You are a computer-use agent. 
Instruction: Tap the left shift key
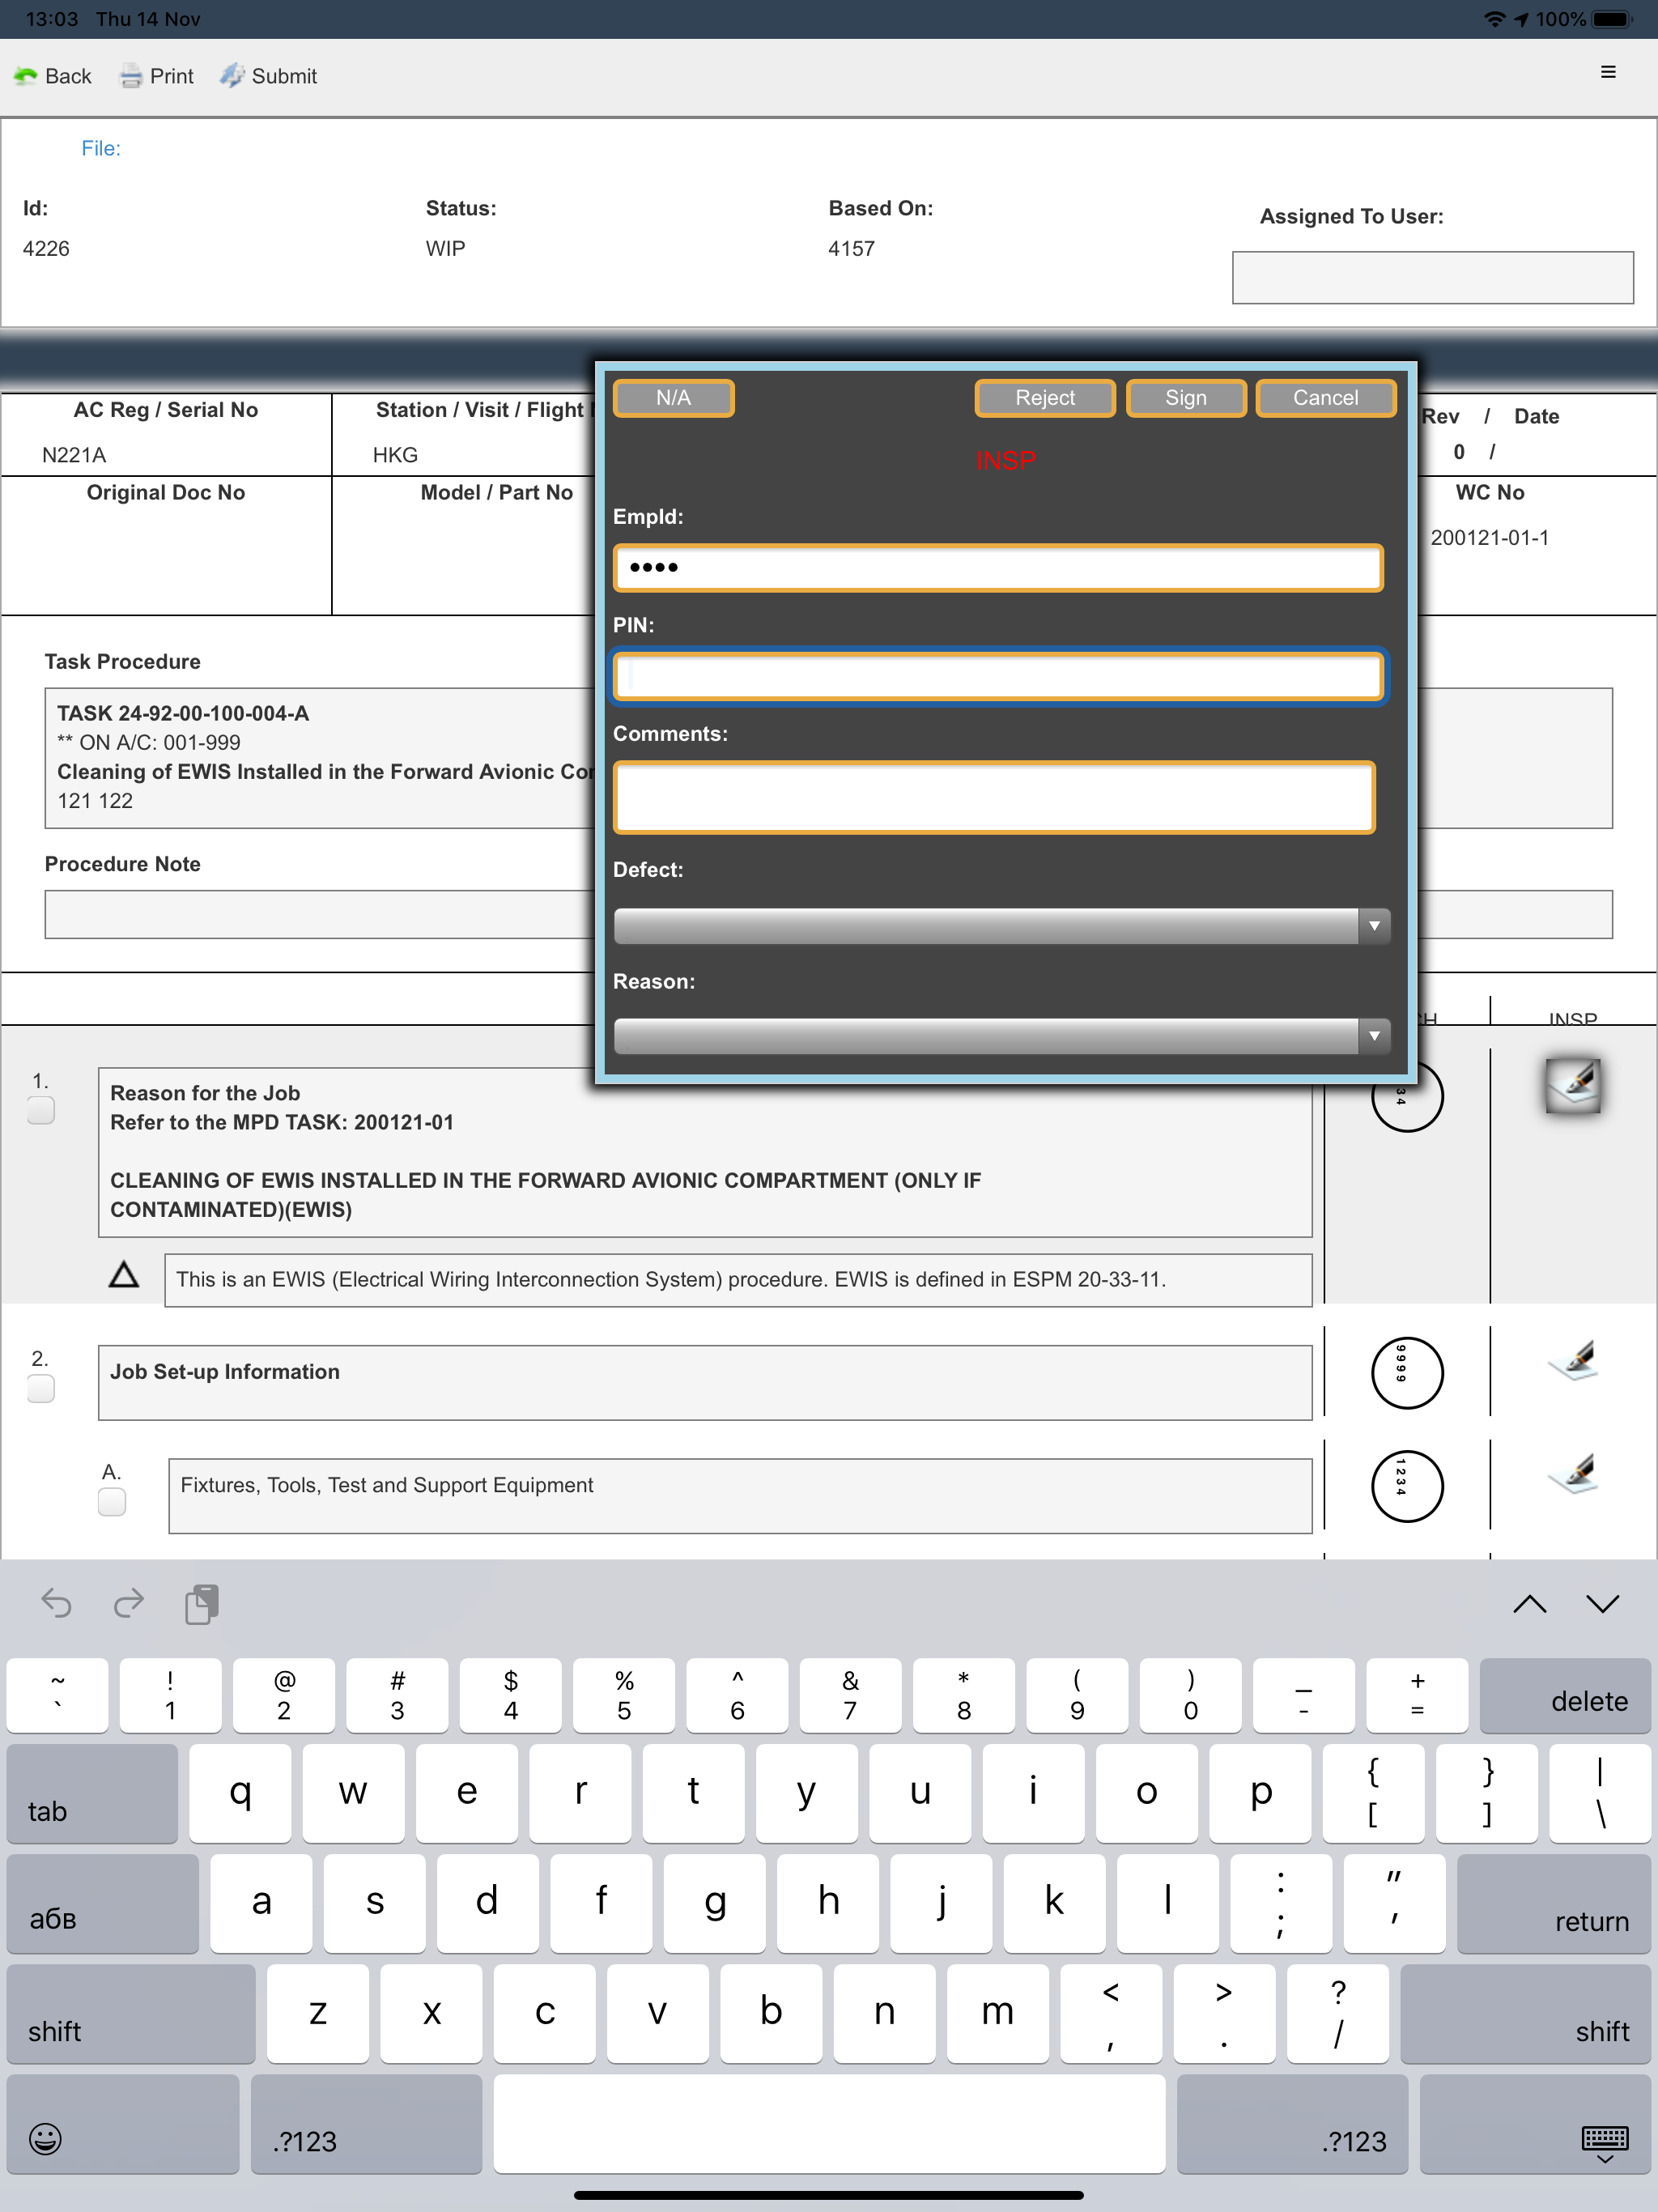pyautogui.click(x=131, y=2014)
